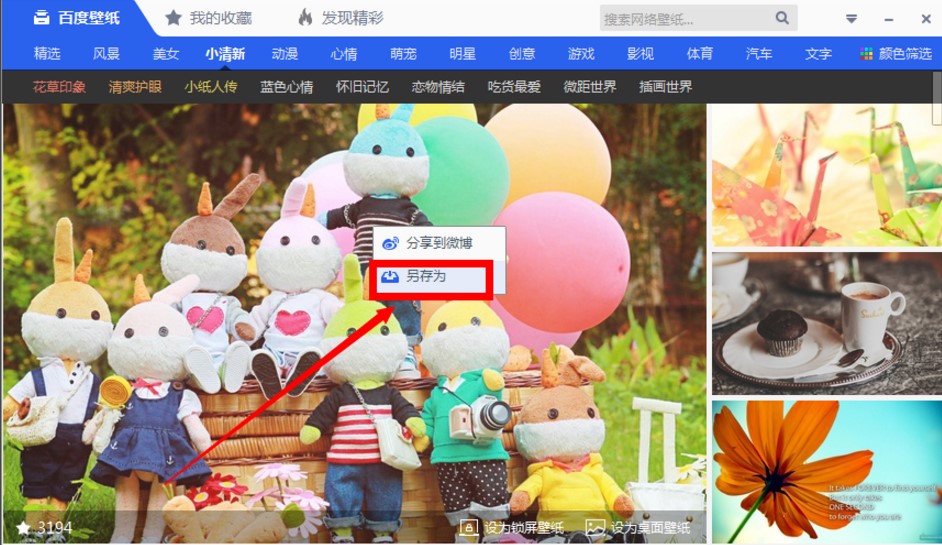Close the 百度壁纸 window
The image size is (942, 545).
tap(926, 19)
